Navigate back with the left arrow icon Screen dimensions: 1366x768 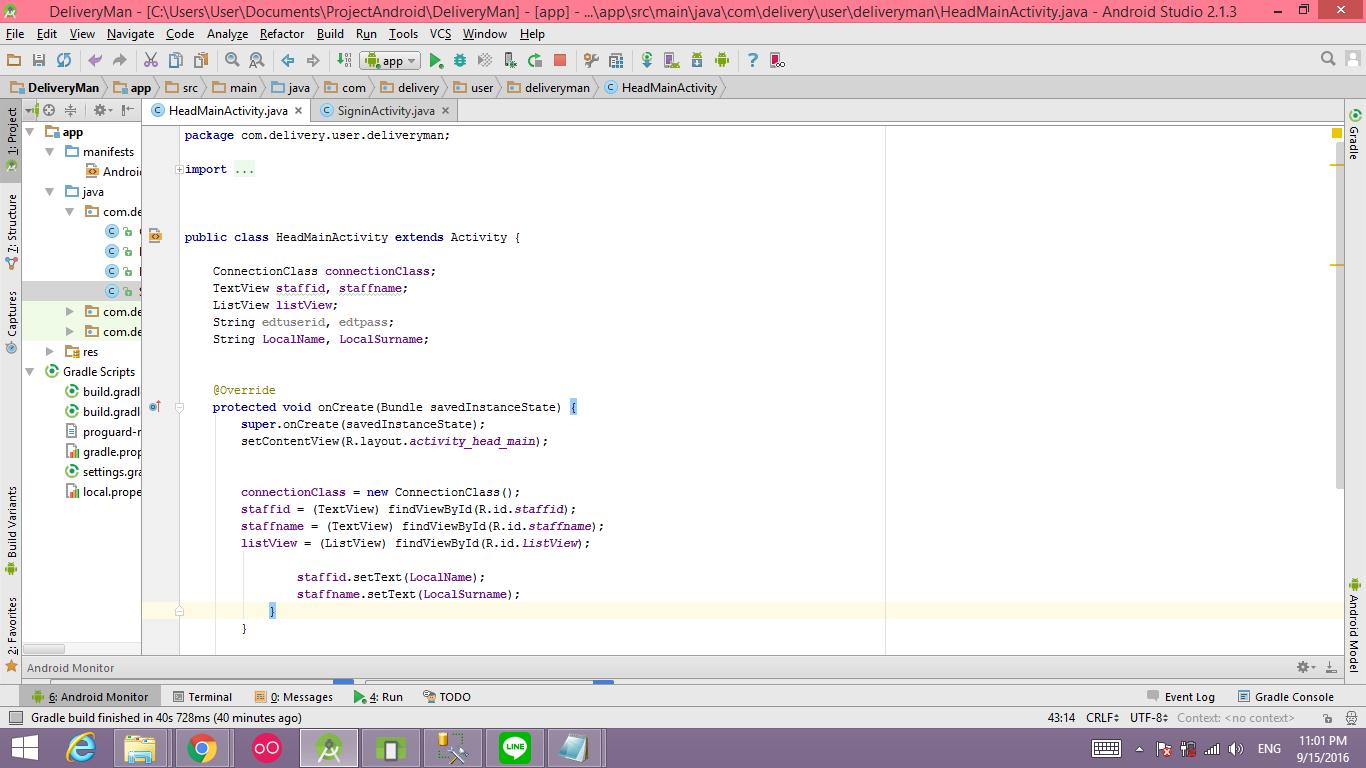[x=288, y=61]
